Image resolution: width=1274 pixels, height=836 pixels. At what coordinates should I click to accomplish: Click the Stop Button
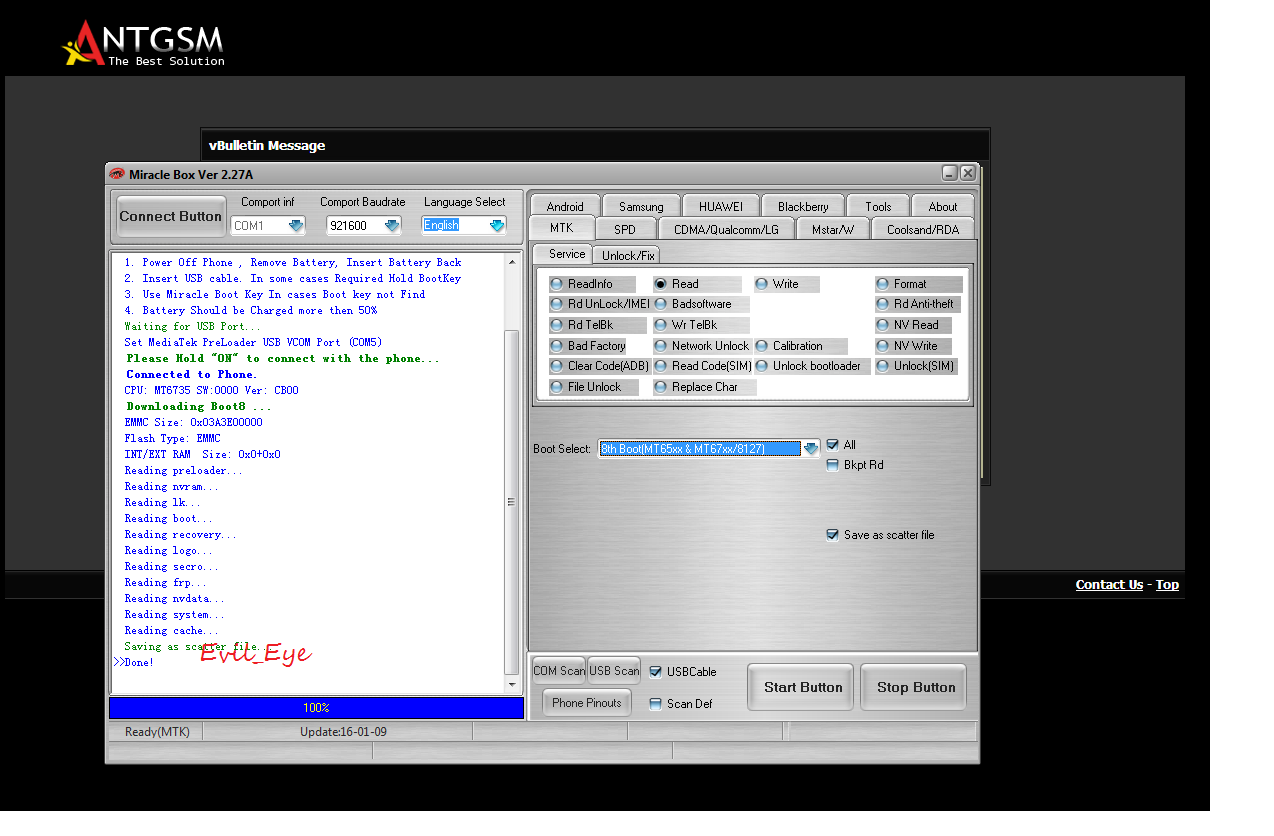tap(914, 687)
